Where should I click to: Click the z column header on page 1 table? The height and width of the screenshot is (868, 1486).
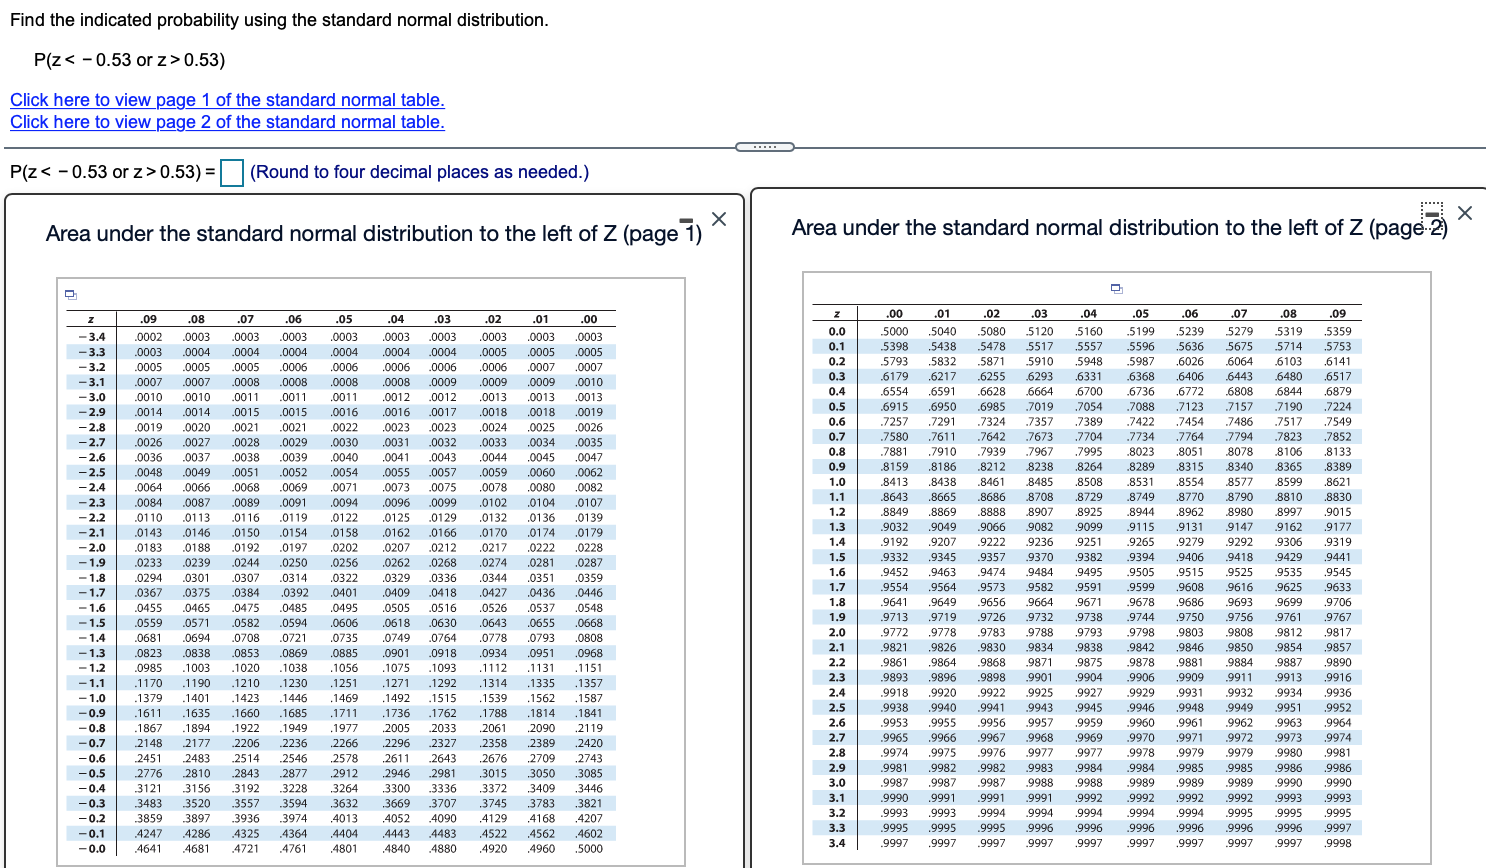(x=88, y=318)
